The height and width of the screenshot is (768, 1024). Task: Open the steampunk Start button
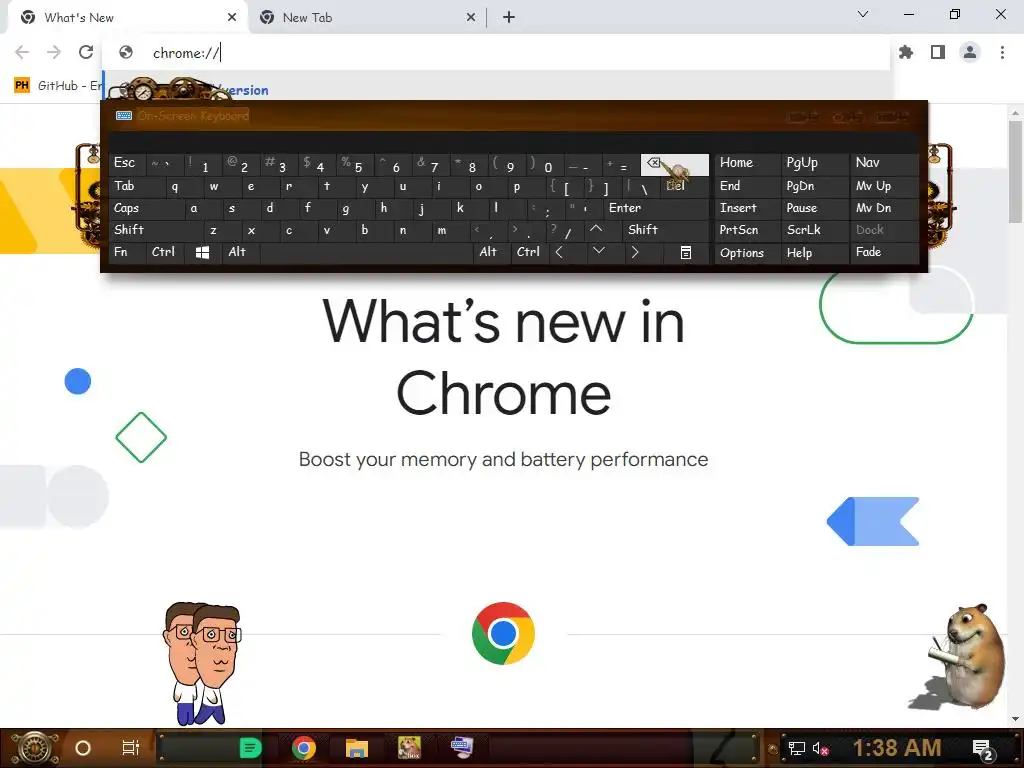(x=35, y=748)
